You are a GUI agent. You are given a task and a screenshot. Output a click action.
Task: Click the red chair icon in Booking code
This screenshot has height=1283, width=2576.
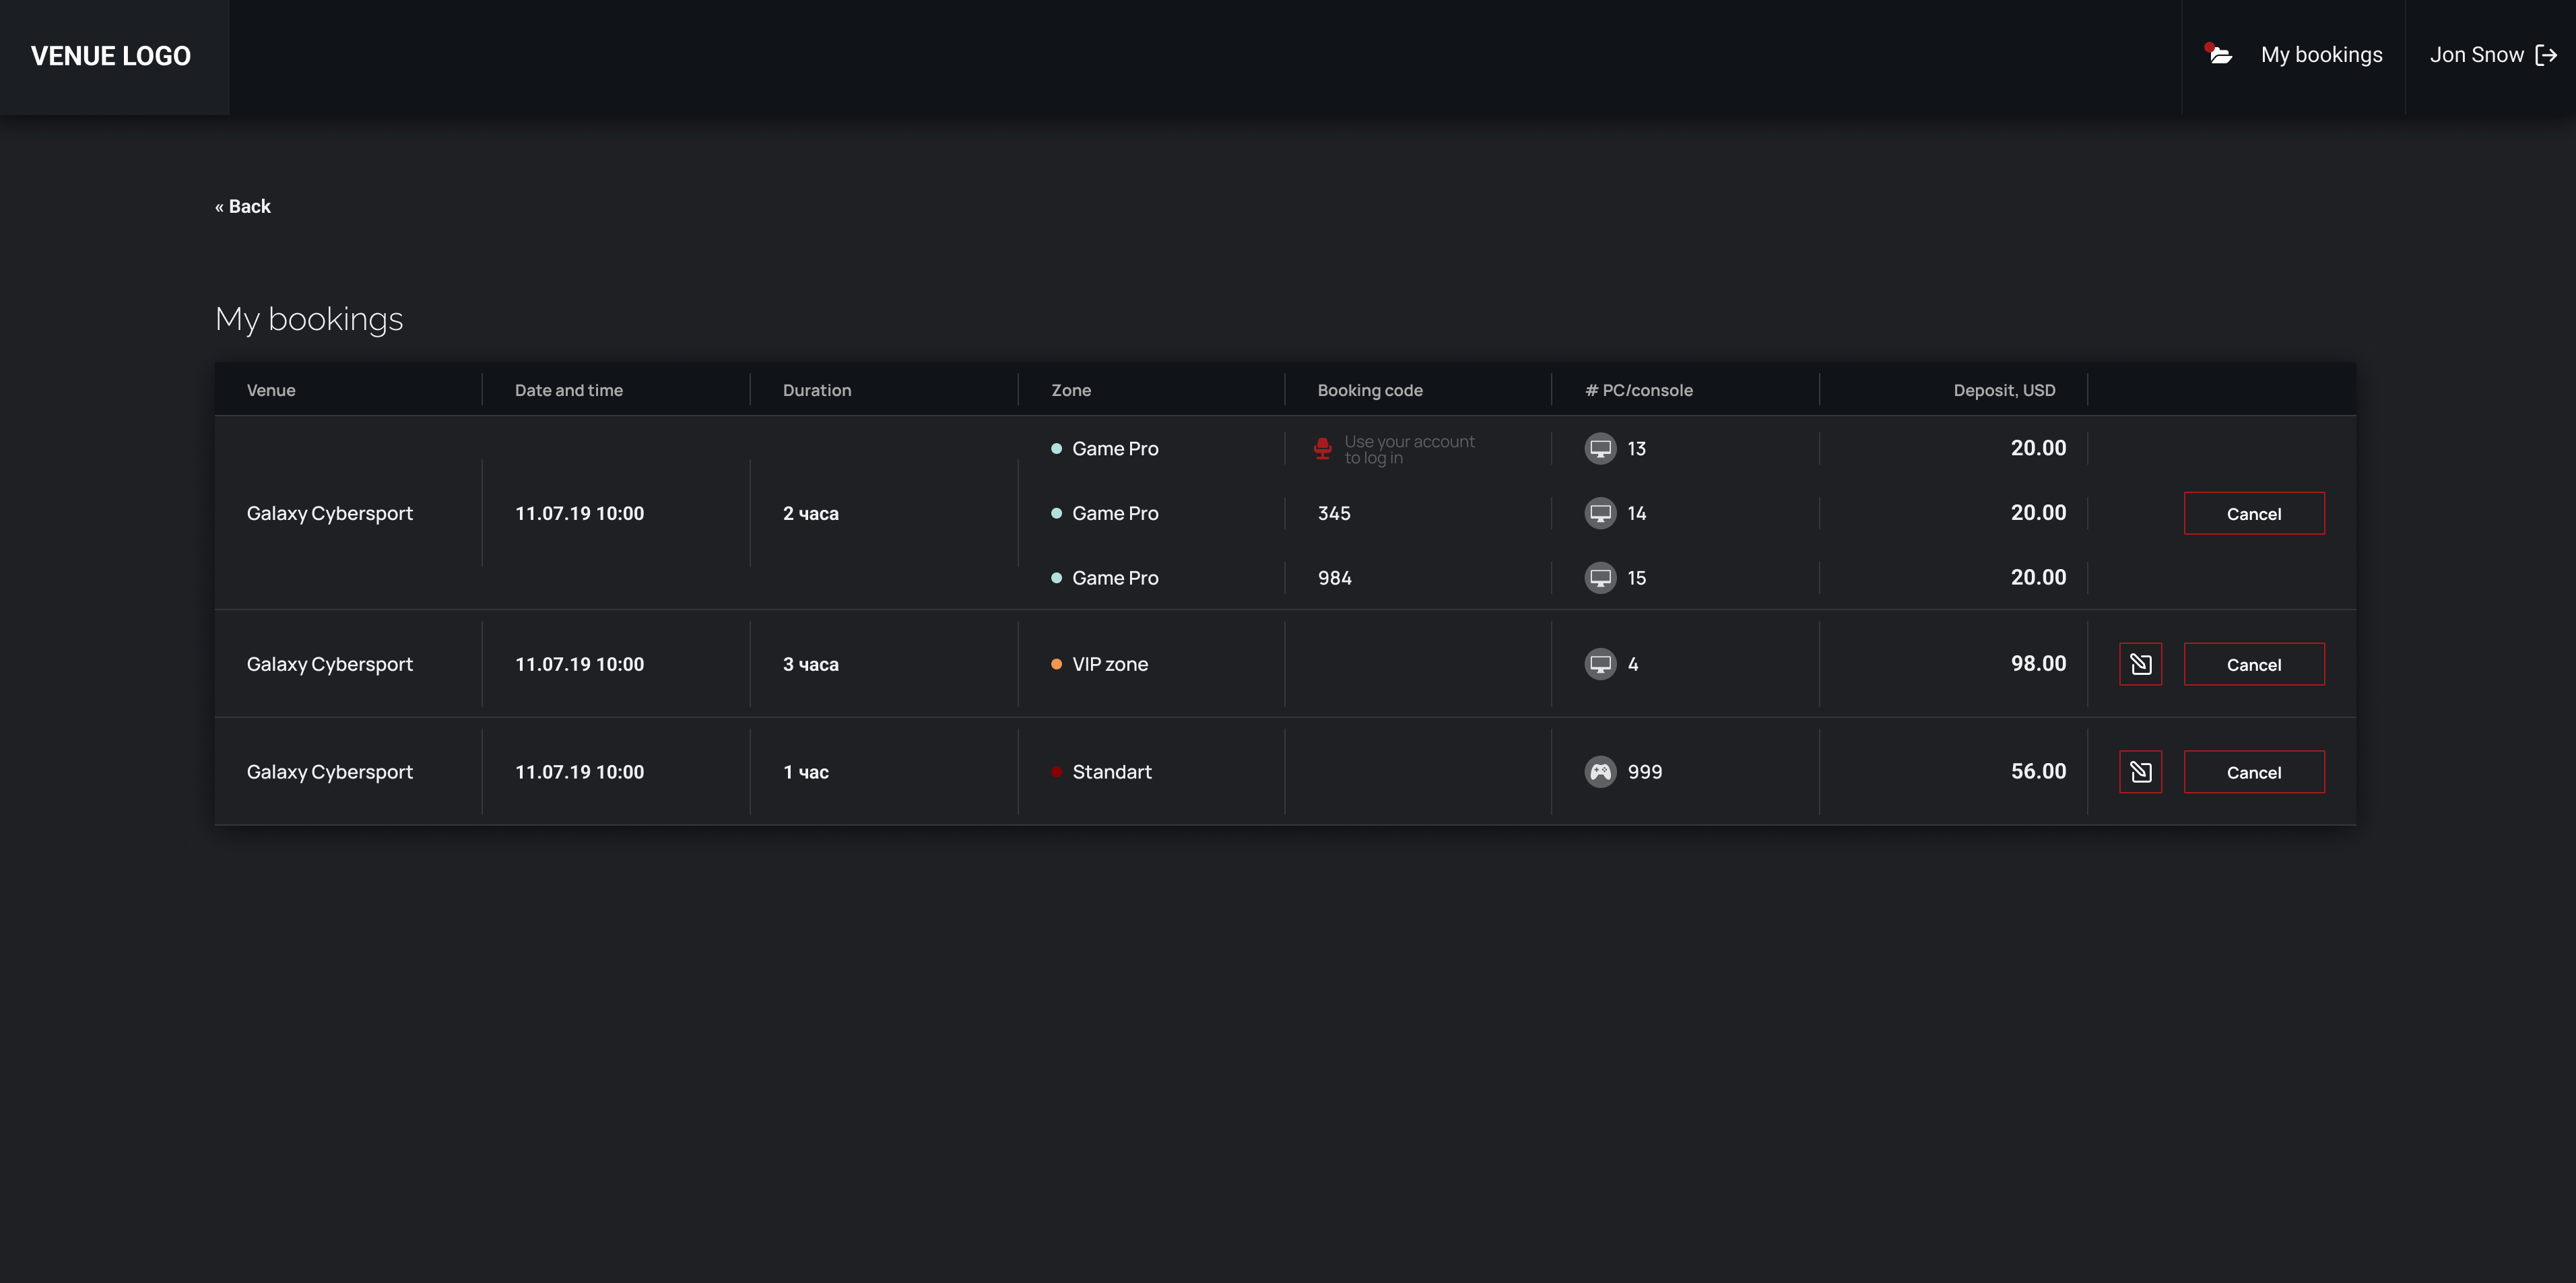coord(1322,449)
